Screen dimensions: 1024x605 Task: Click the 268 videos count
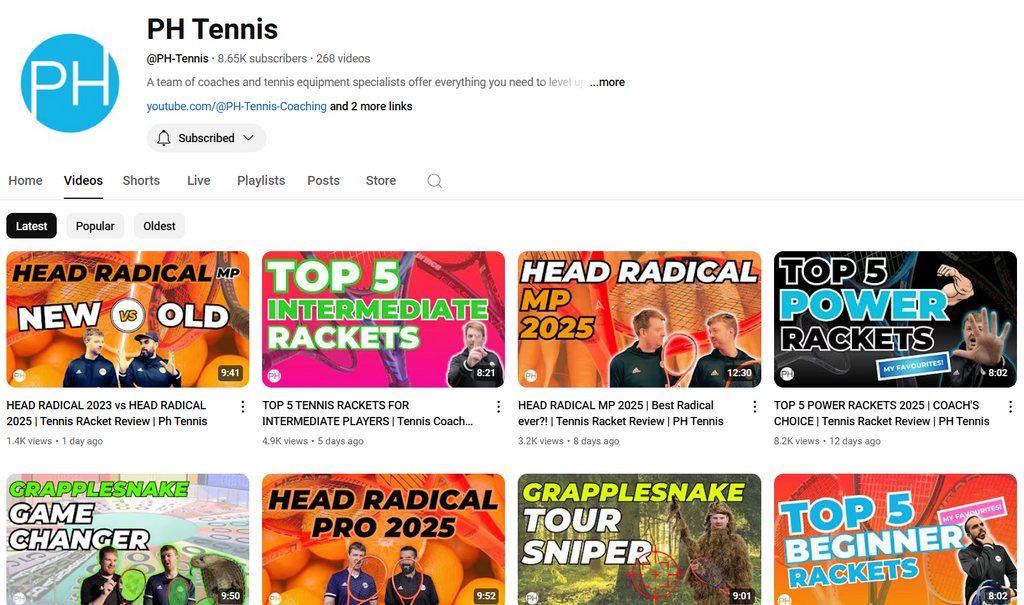tap(343, 59)
